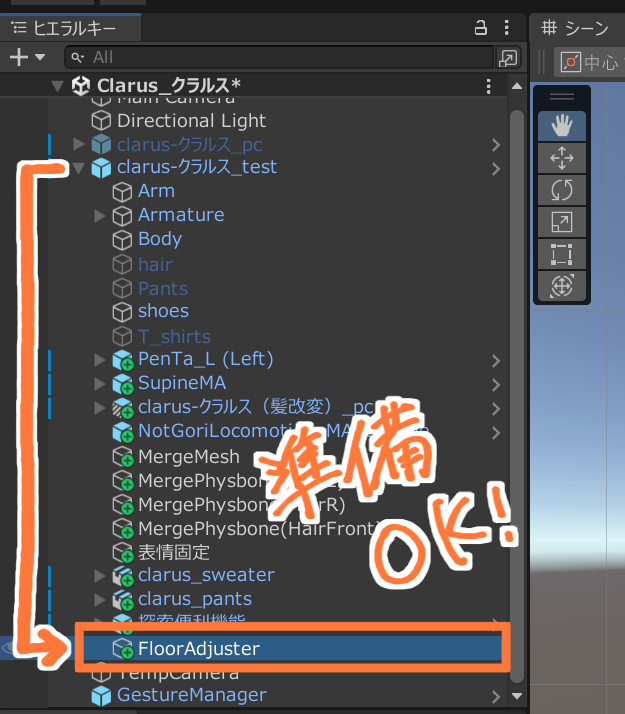Viewport: 625px width, 714px height.
Task: Switch to the ヒエラルキー tab
Action: coord(64,28)
